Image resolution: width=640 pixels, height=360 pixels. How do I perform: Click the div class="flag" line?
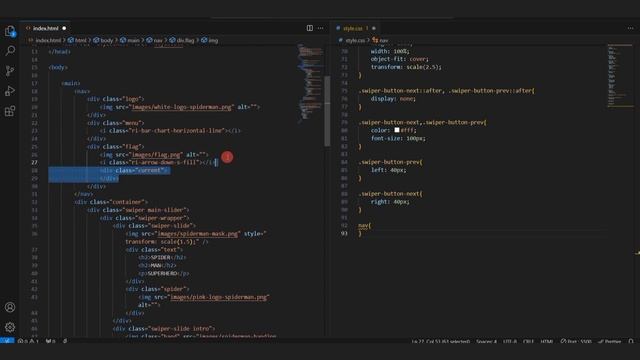(116, 147)
